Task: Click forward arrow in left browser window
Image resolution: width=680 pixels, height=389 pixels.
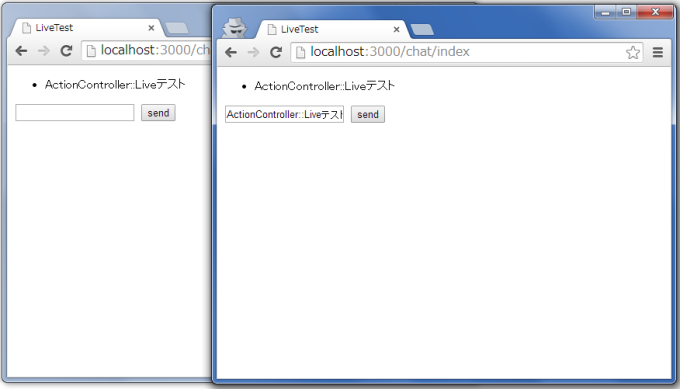Action: tap(43, 51)
